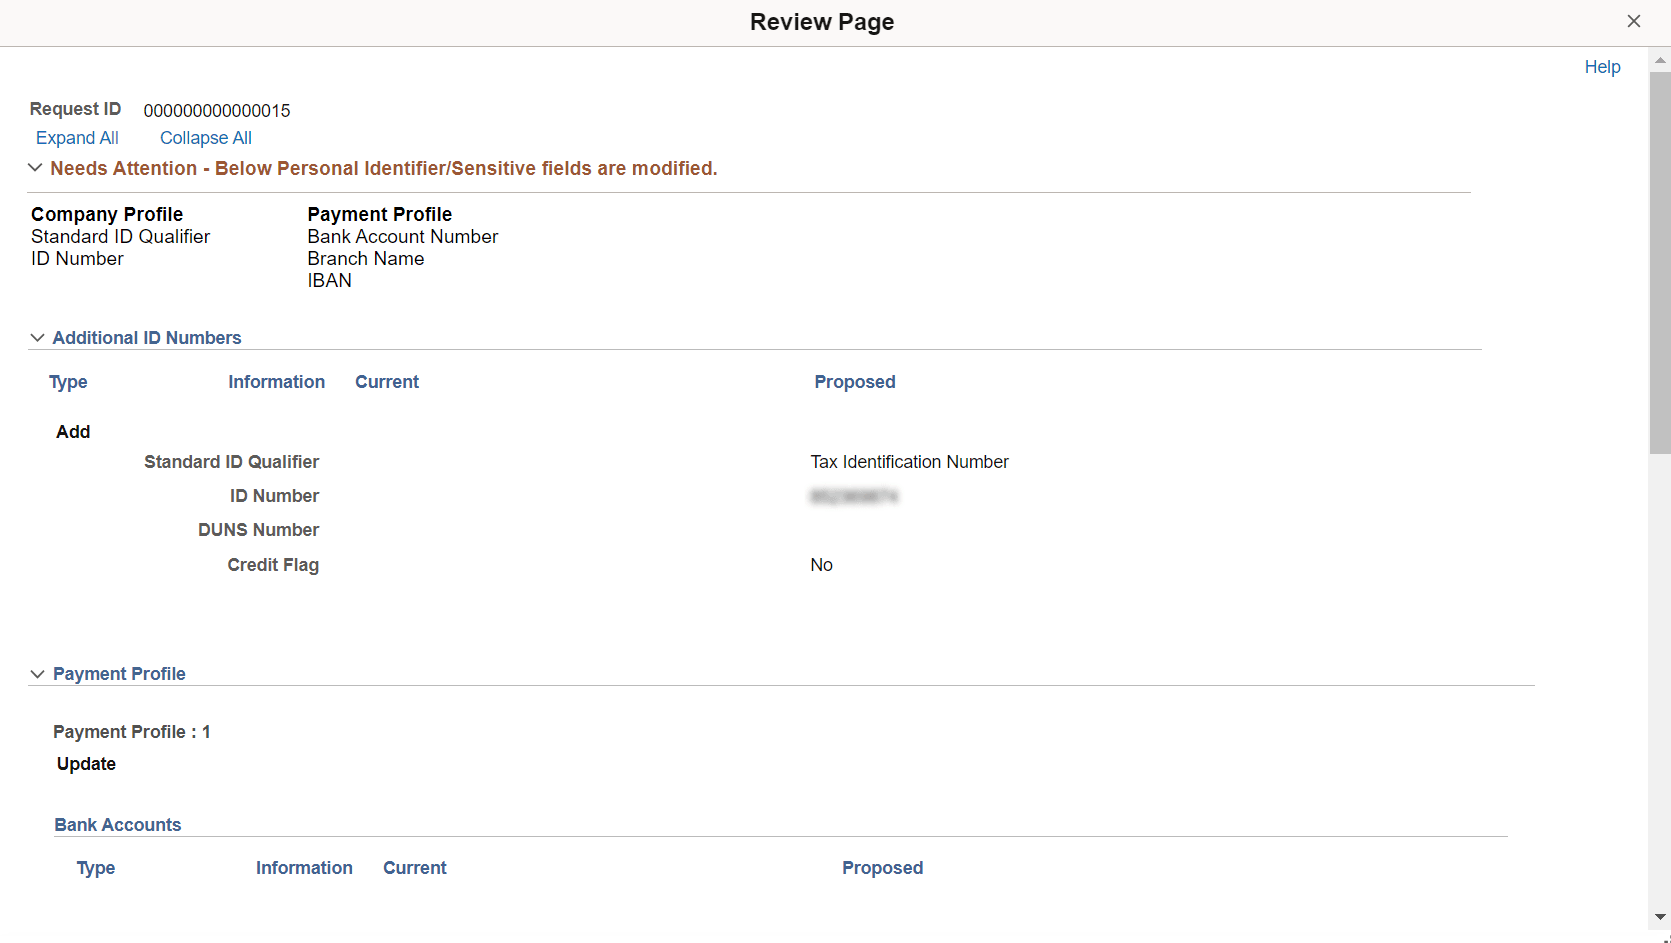Collapse the Additional ID Numbers section
This screenshot has height=943, width=1671.
(x=37, y=338)
